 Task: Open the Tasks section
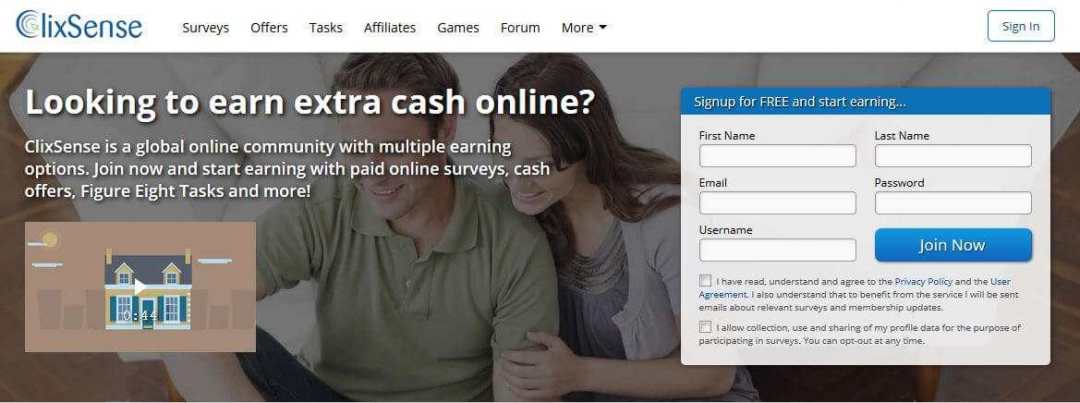tap(326, 28)
